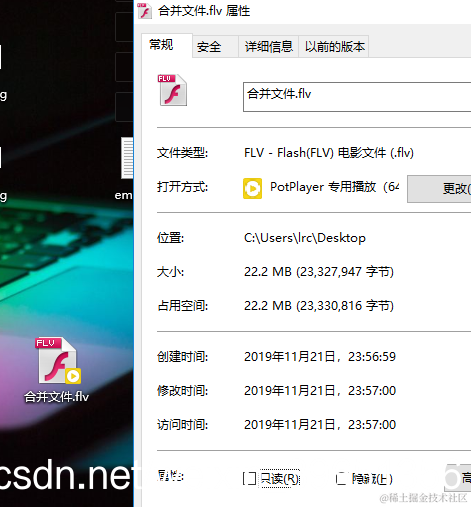
Task: Switch to the 以前的版本 tab
Action: click(335, 47)
